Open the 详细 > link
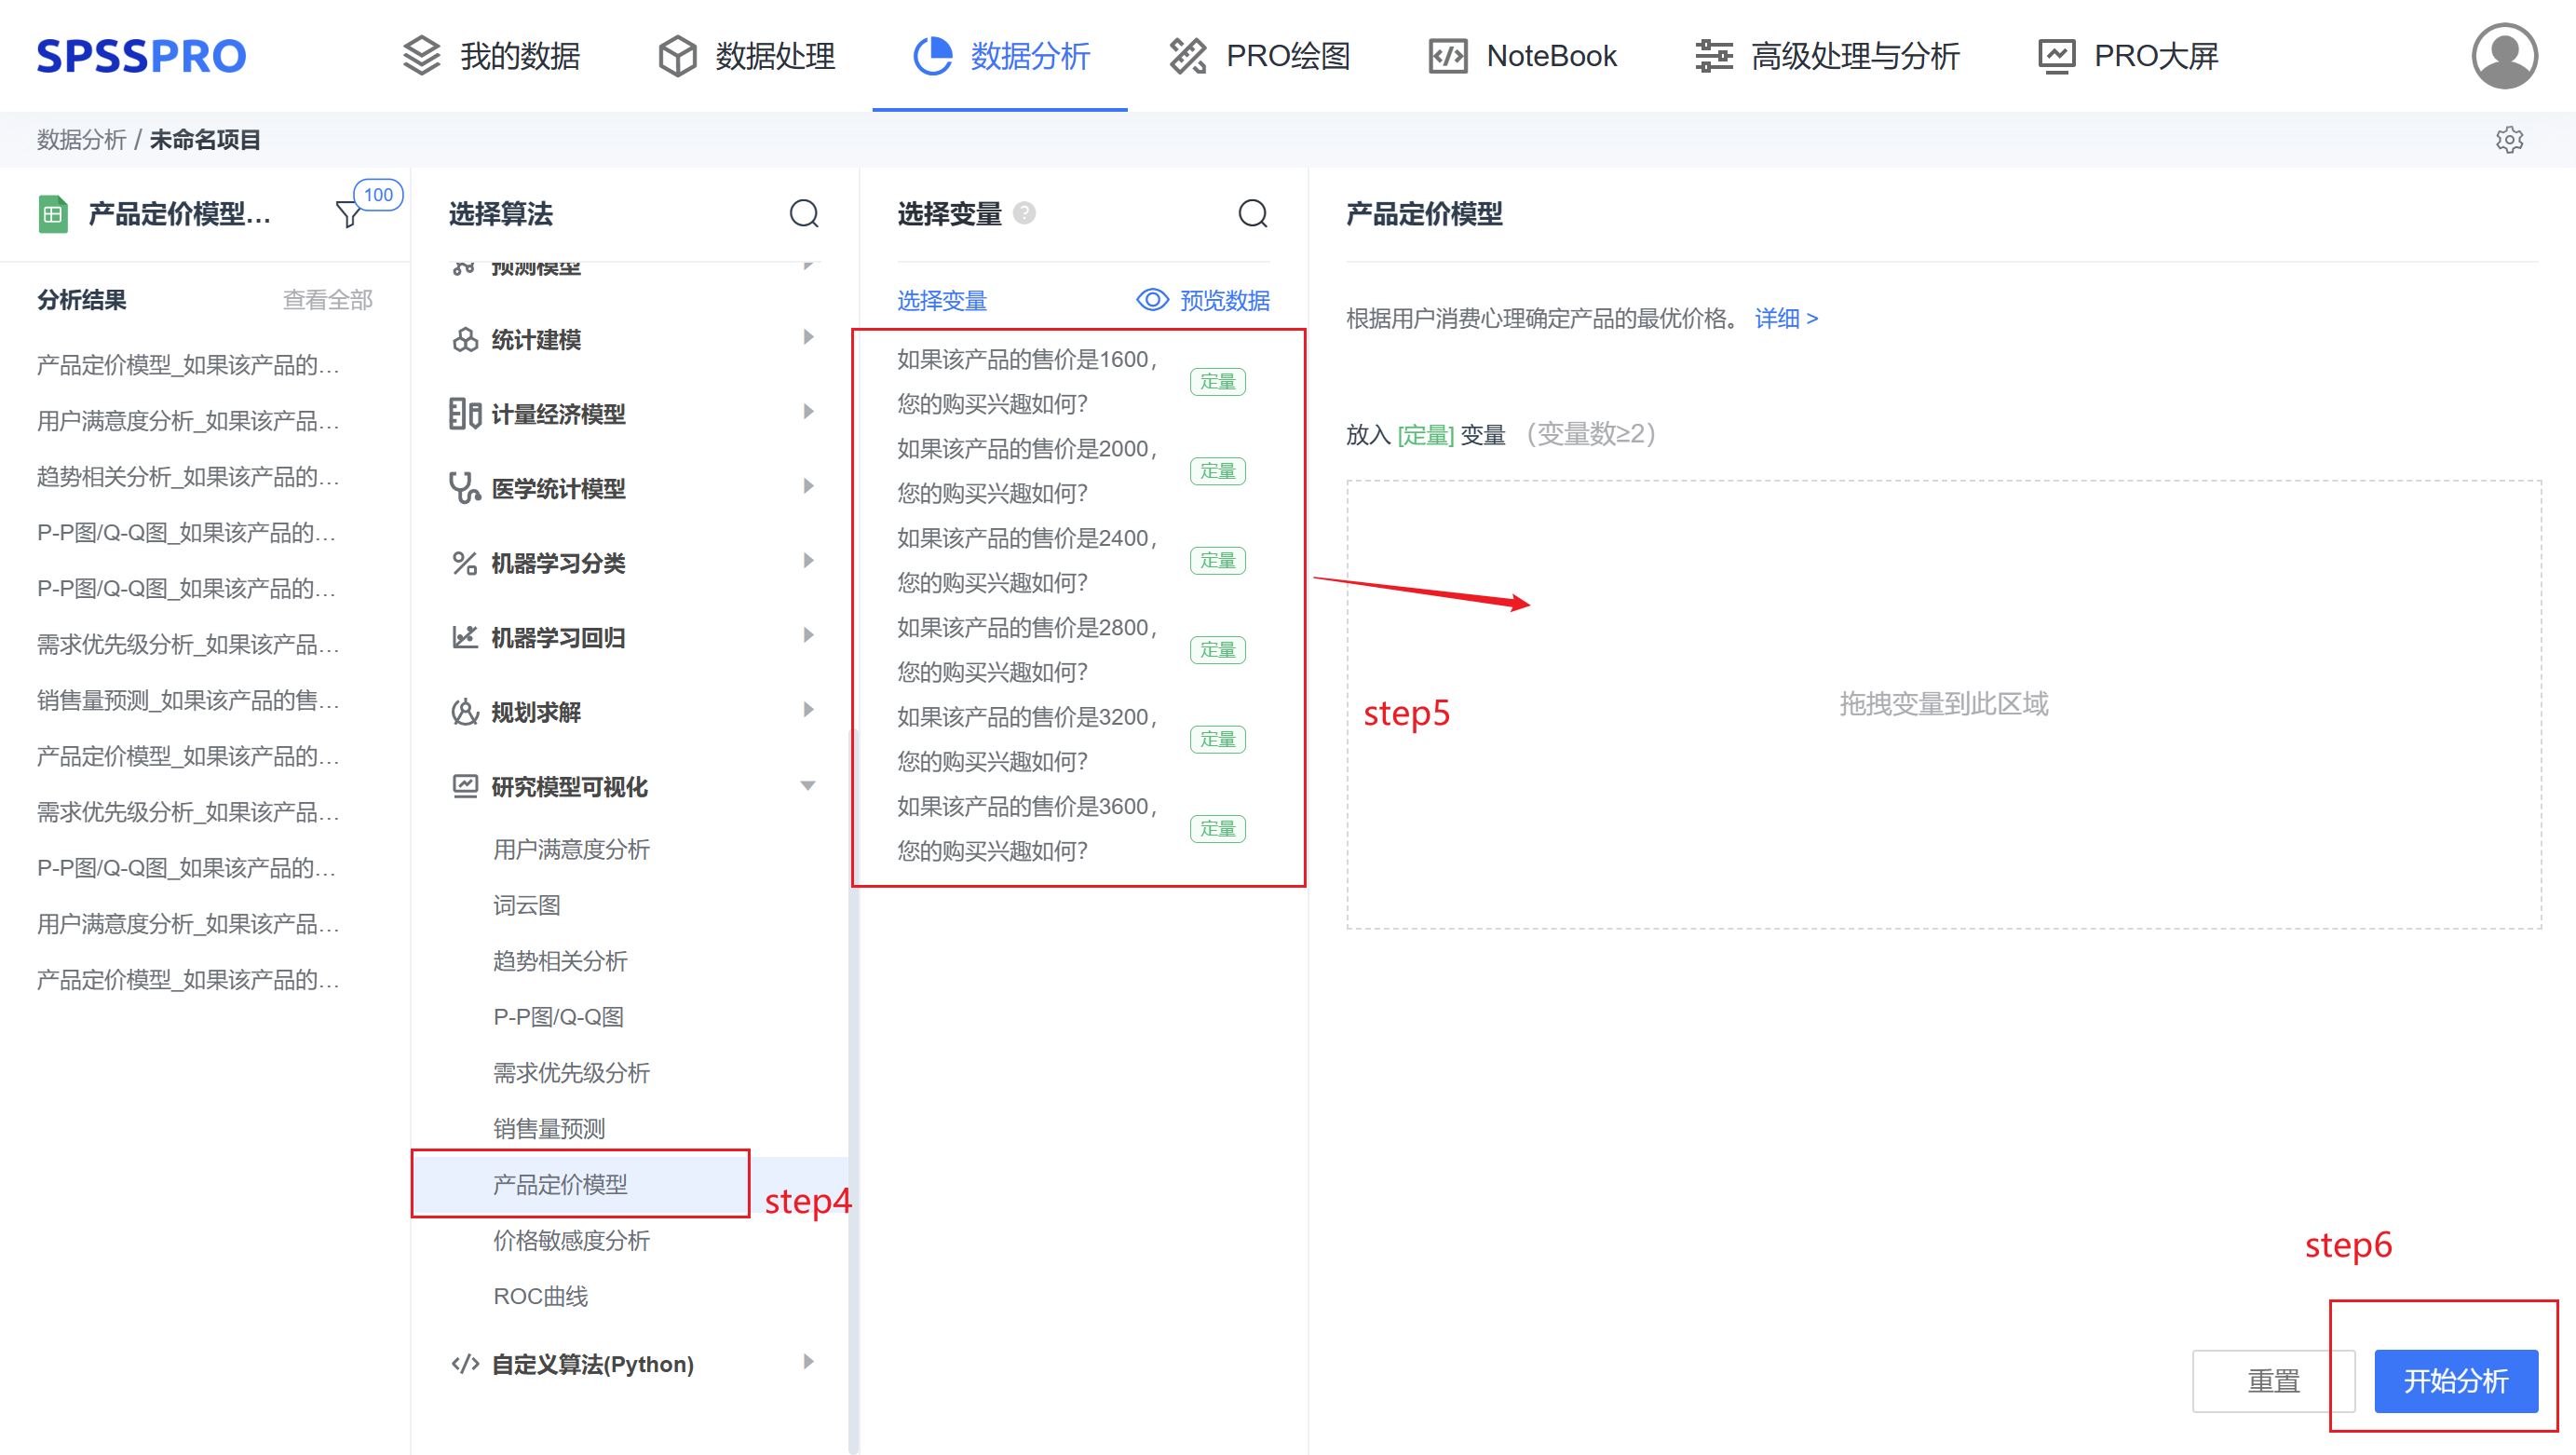Screen dimensions: 2576x1455 tap(1786, 318)
